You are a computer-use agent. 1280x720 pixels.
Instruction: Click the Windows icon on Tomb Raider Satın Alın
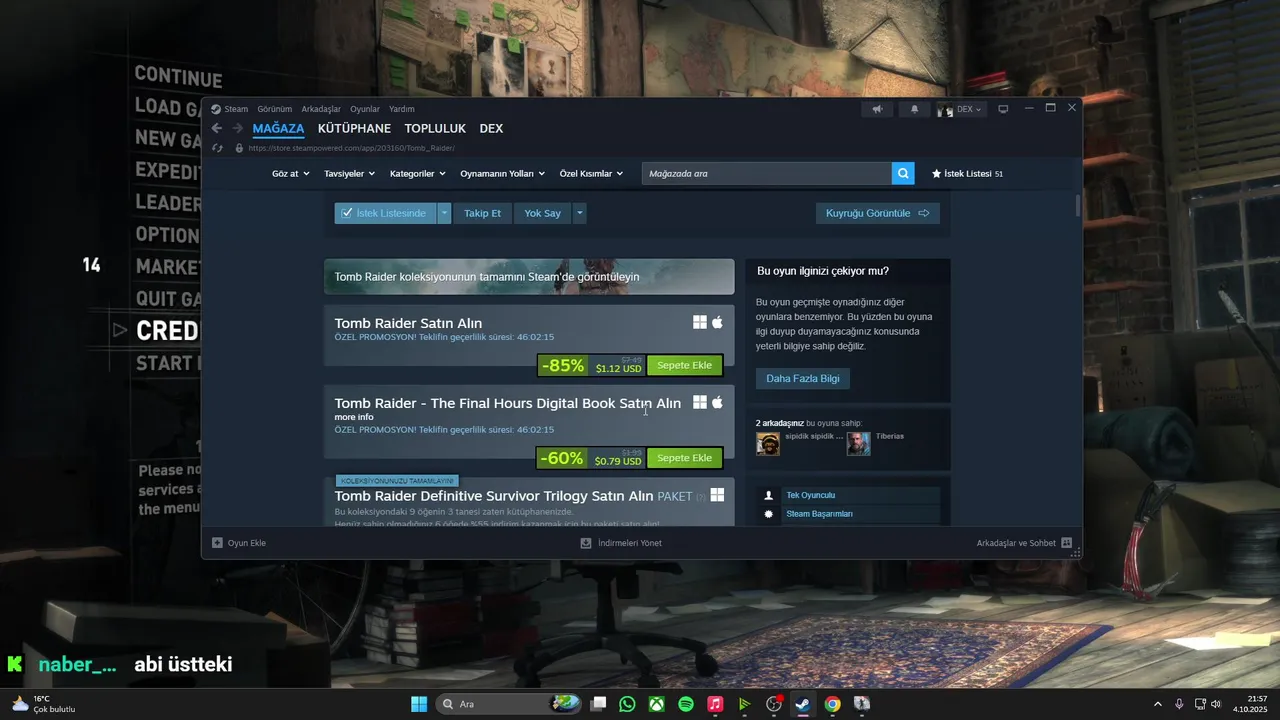700,322
